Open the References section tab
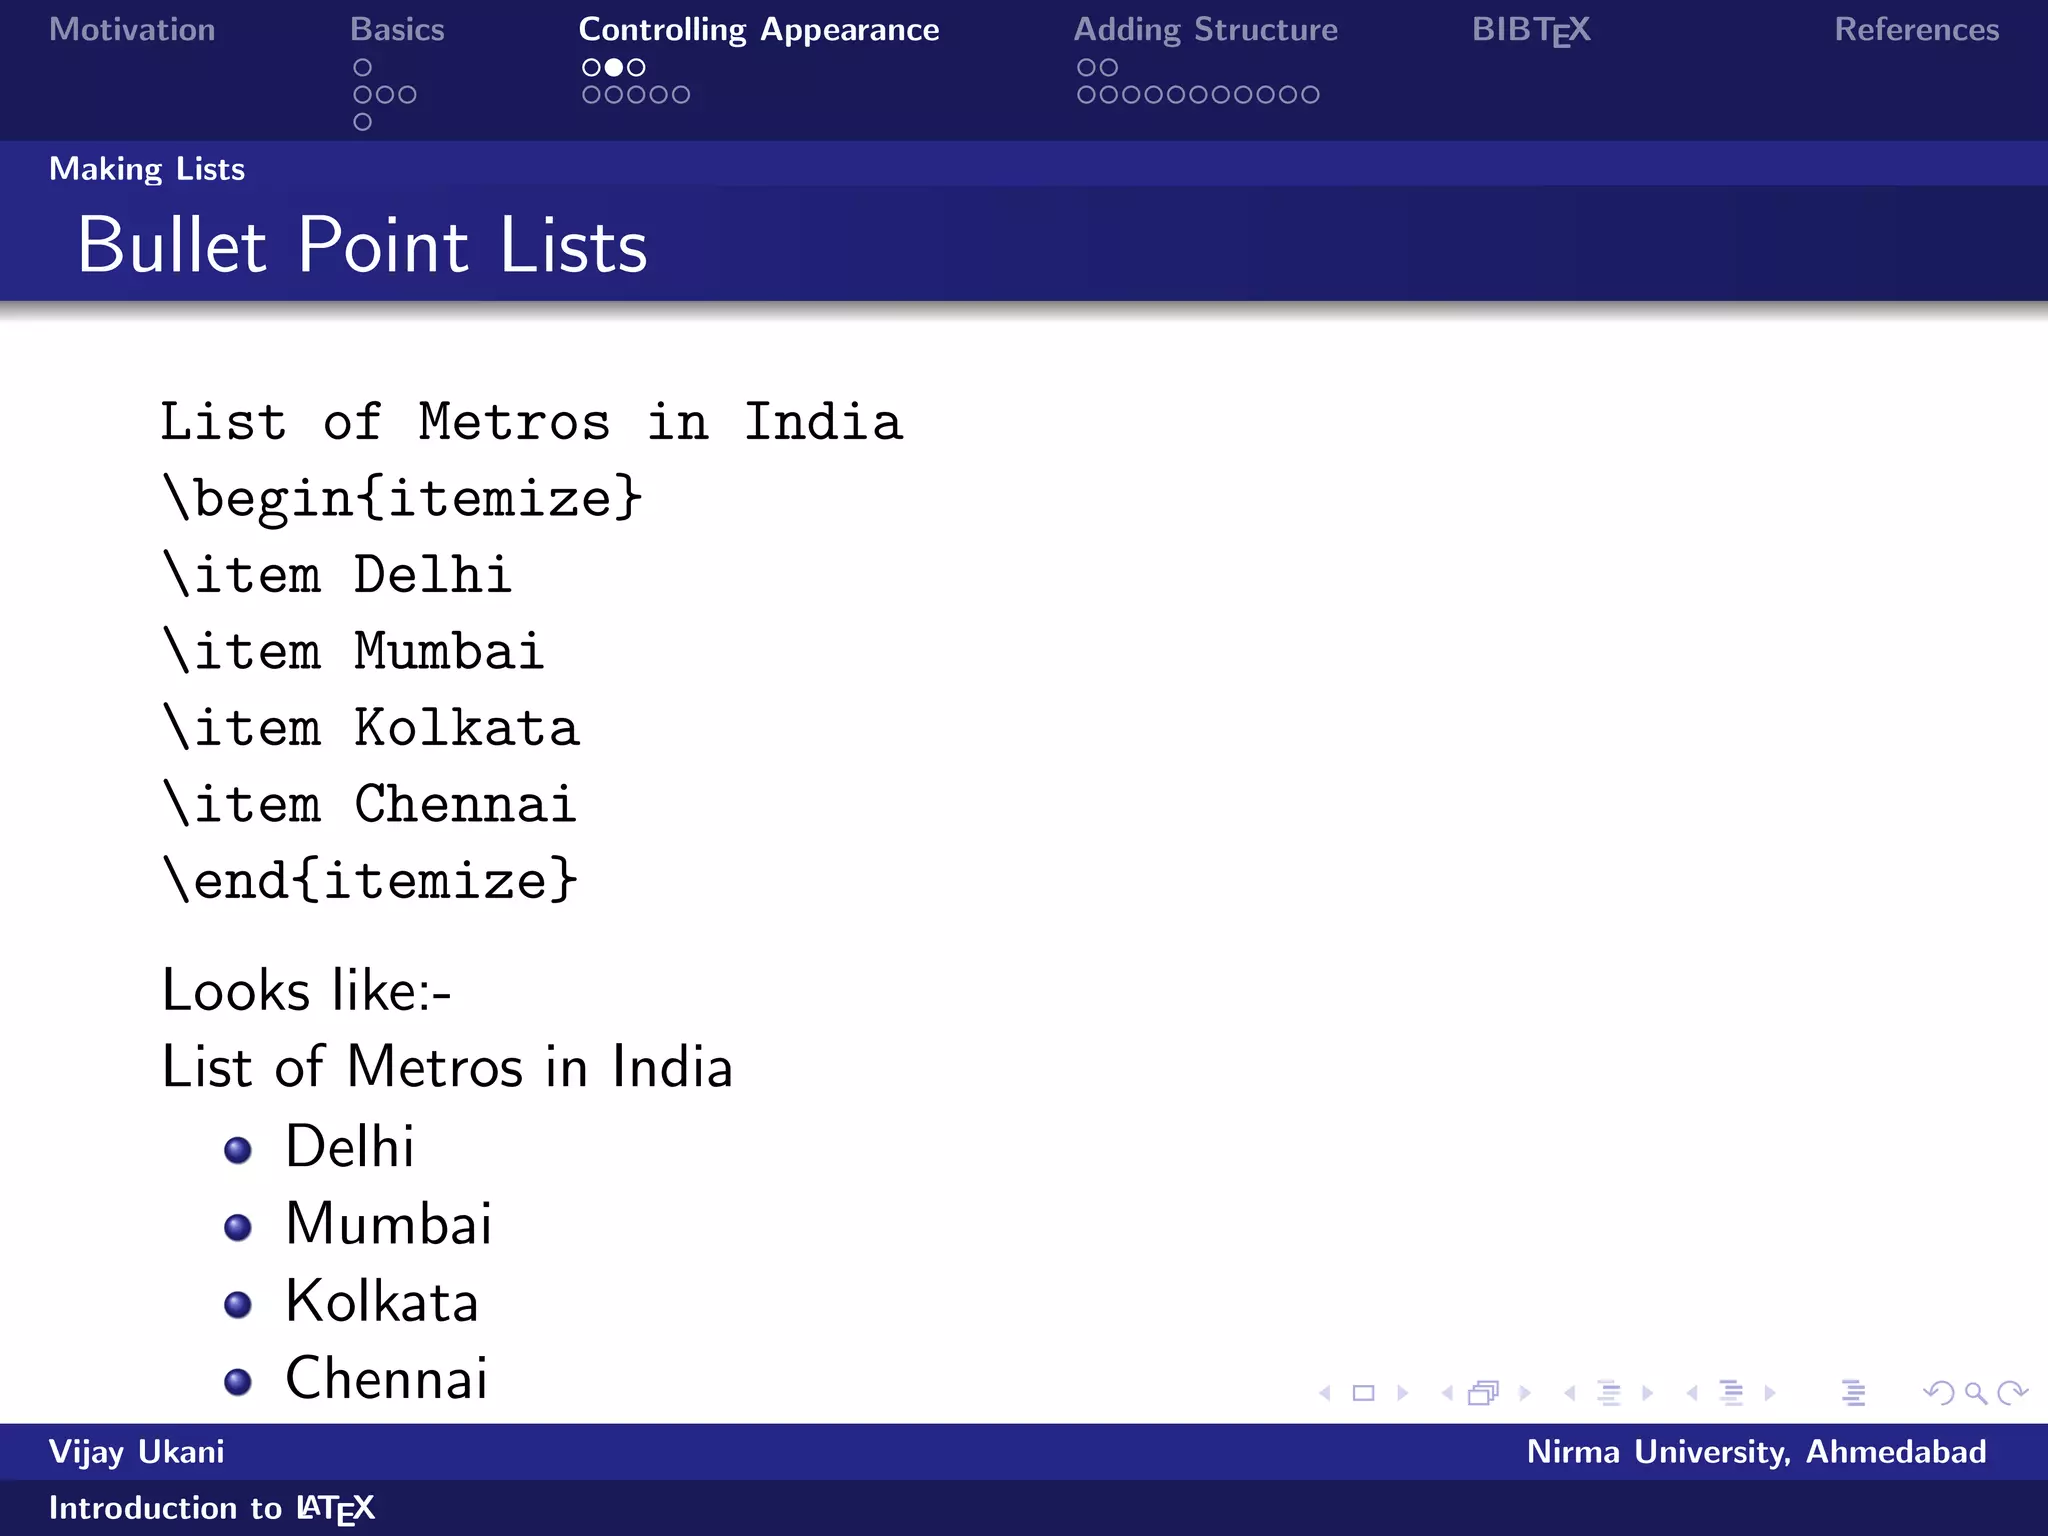The image size is (2048, 1536). pos(1916,30)
